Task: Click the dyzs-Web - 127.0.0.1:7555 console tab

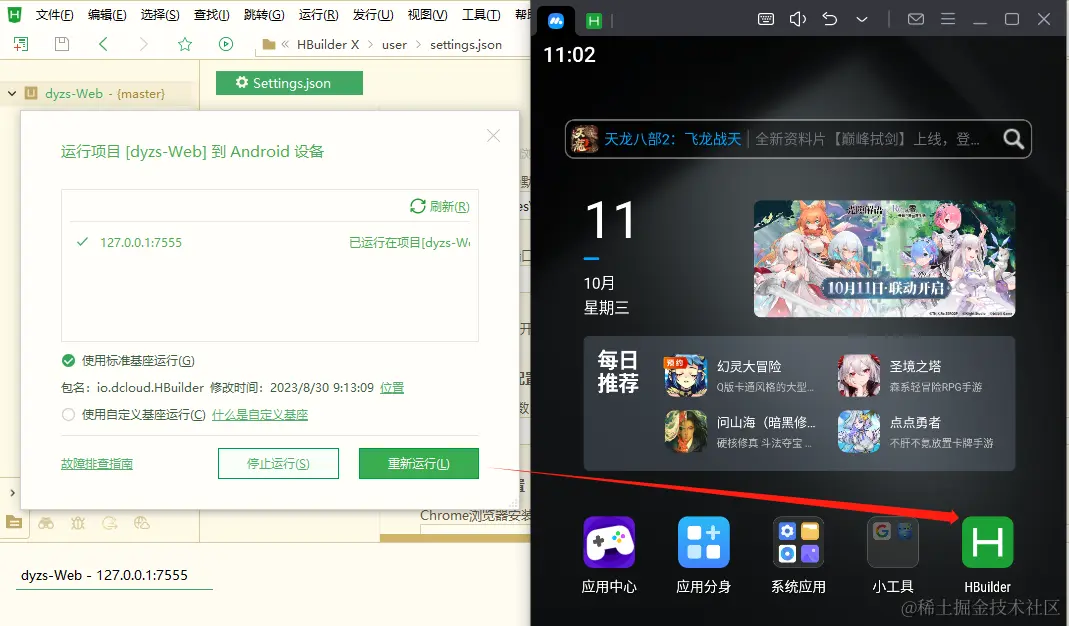Action: point(104,575)
